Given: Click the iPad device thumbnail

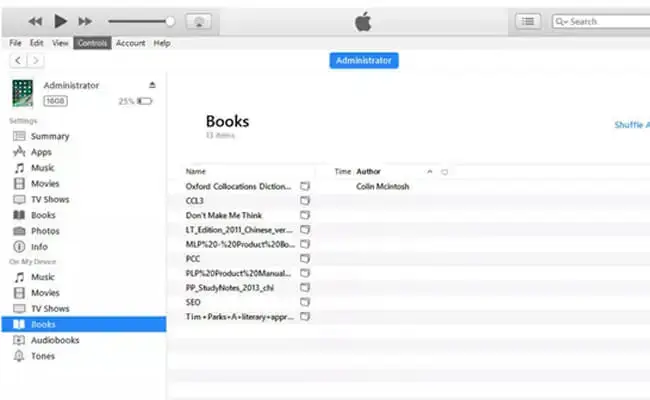Looking at the screenshot, I should [x=22, y=93].
